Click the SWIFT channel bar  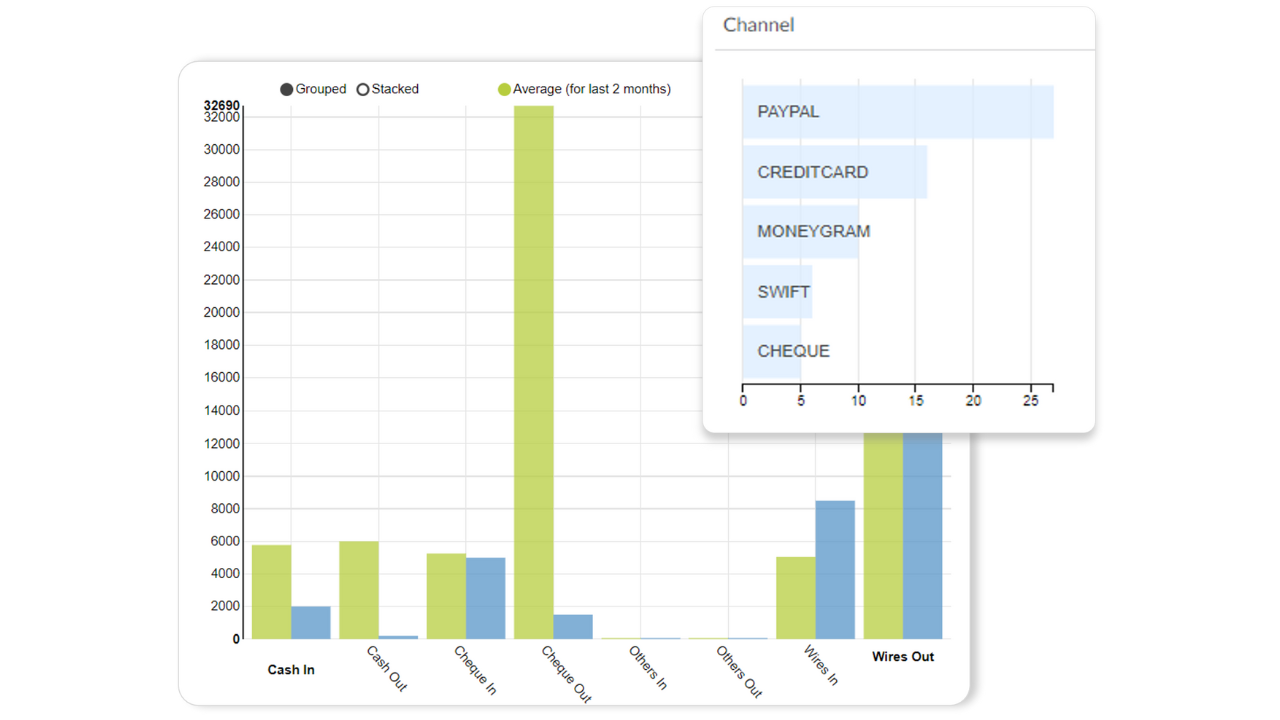click(777, 292)
